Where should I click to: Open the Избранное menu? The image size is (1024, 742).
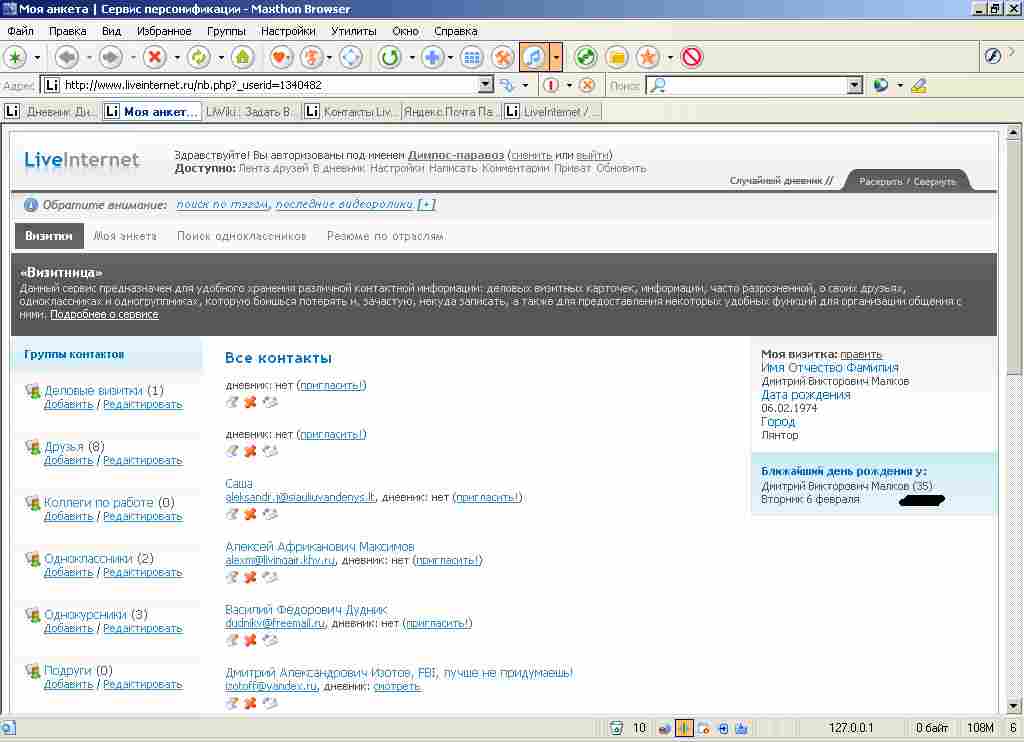(164, 31)
